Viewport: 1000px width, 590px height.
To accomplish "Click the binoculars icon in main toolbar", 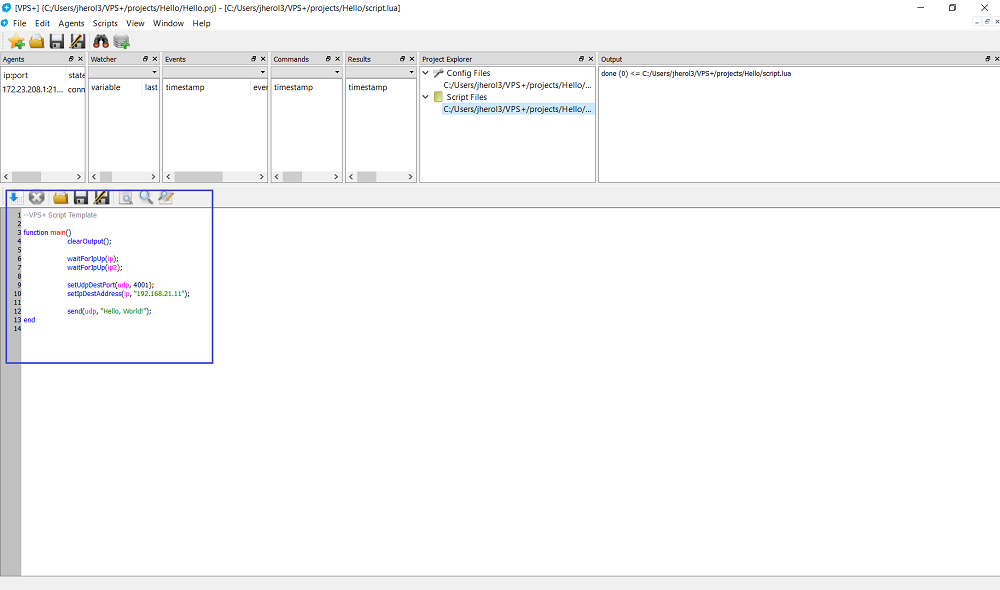I will tap(101, 41).
